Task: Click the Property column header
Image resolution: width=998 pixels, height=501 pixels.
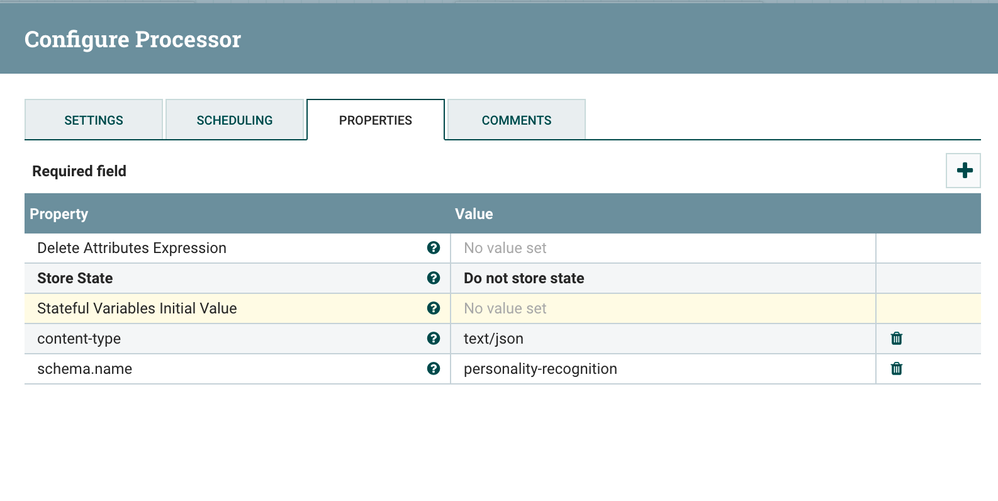Action: point(59,214)
